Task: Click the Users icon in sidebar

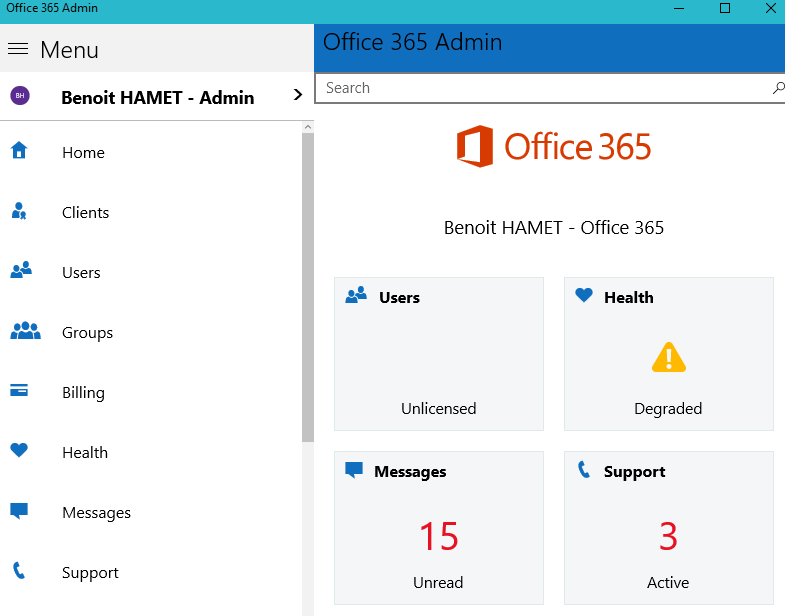Action: [x=20, y=270]
